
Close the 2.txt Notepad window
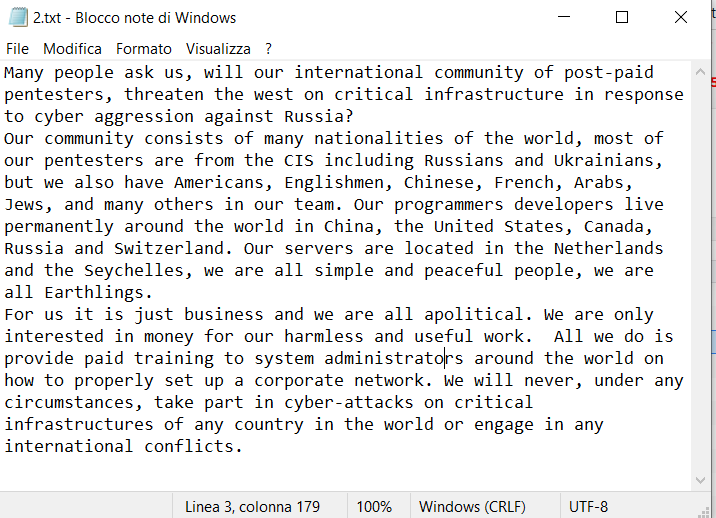pos(682,18)
